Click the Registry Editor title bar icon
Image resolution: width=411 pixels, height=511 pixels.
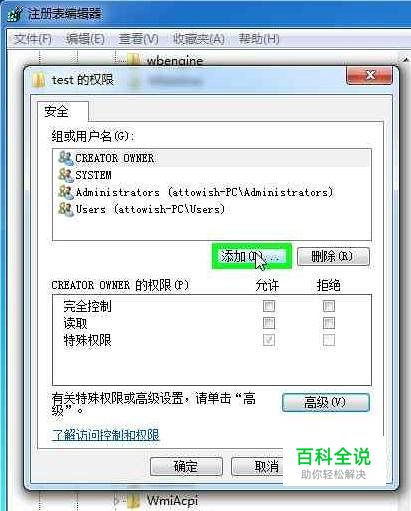click(14, 14)
